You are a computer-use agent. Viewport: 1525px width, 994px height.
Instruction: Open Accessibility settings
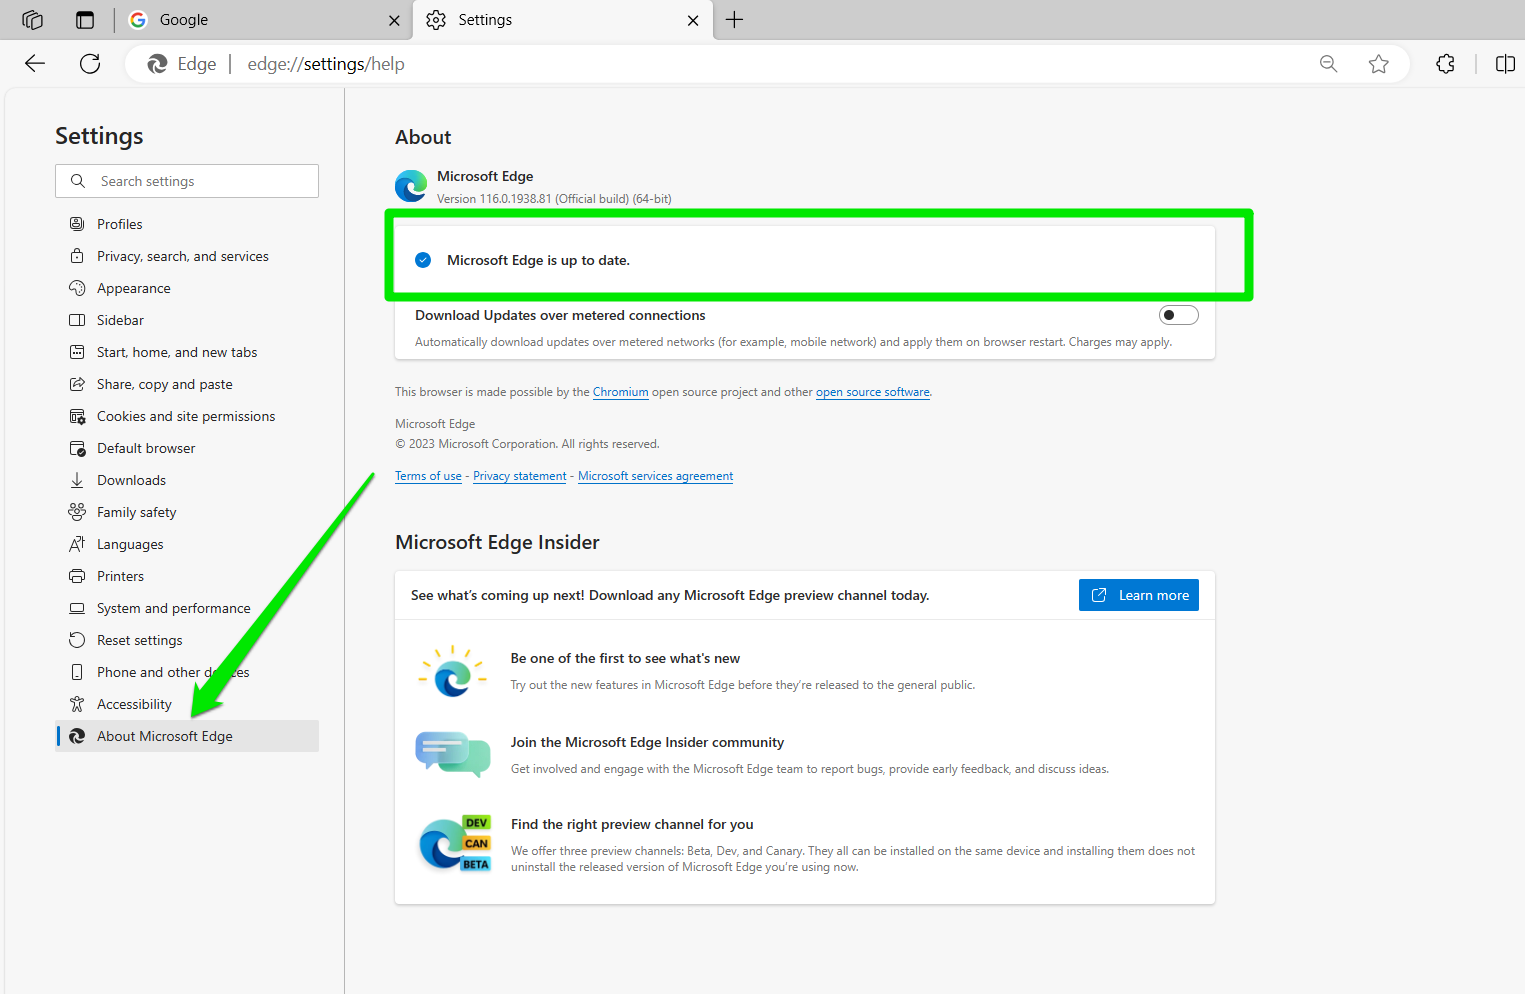(187, 704)
